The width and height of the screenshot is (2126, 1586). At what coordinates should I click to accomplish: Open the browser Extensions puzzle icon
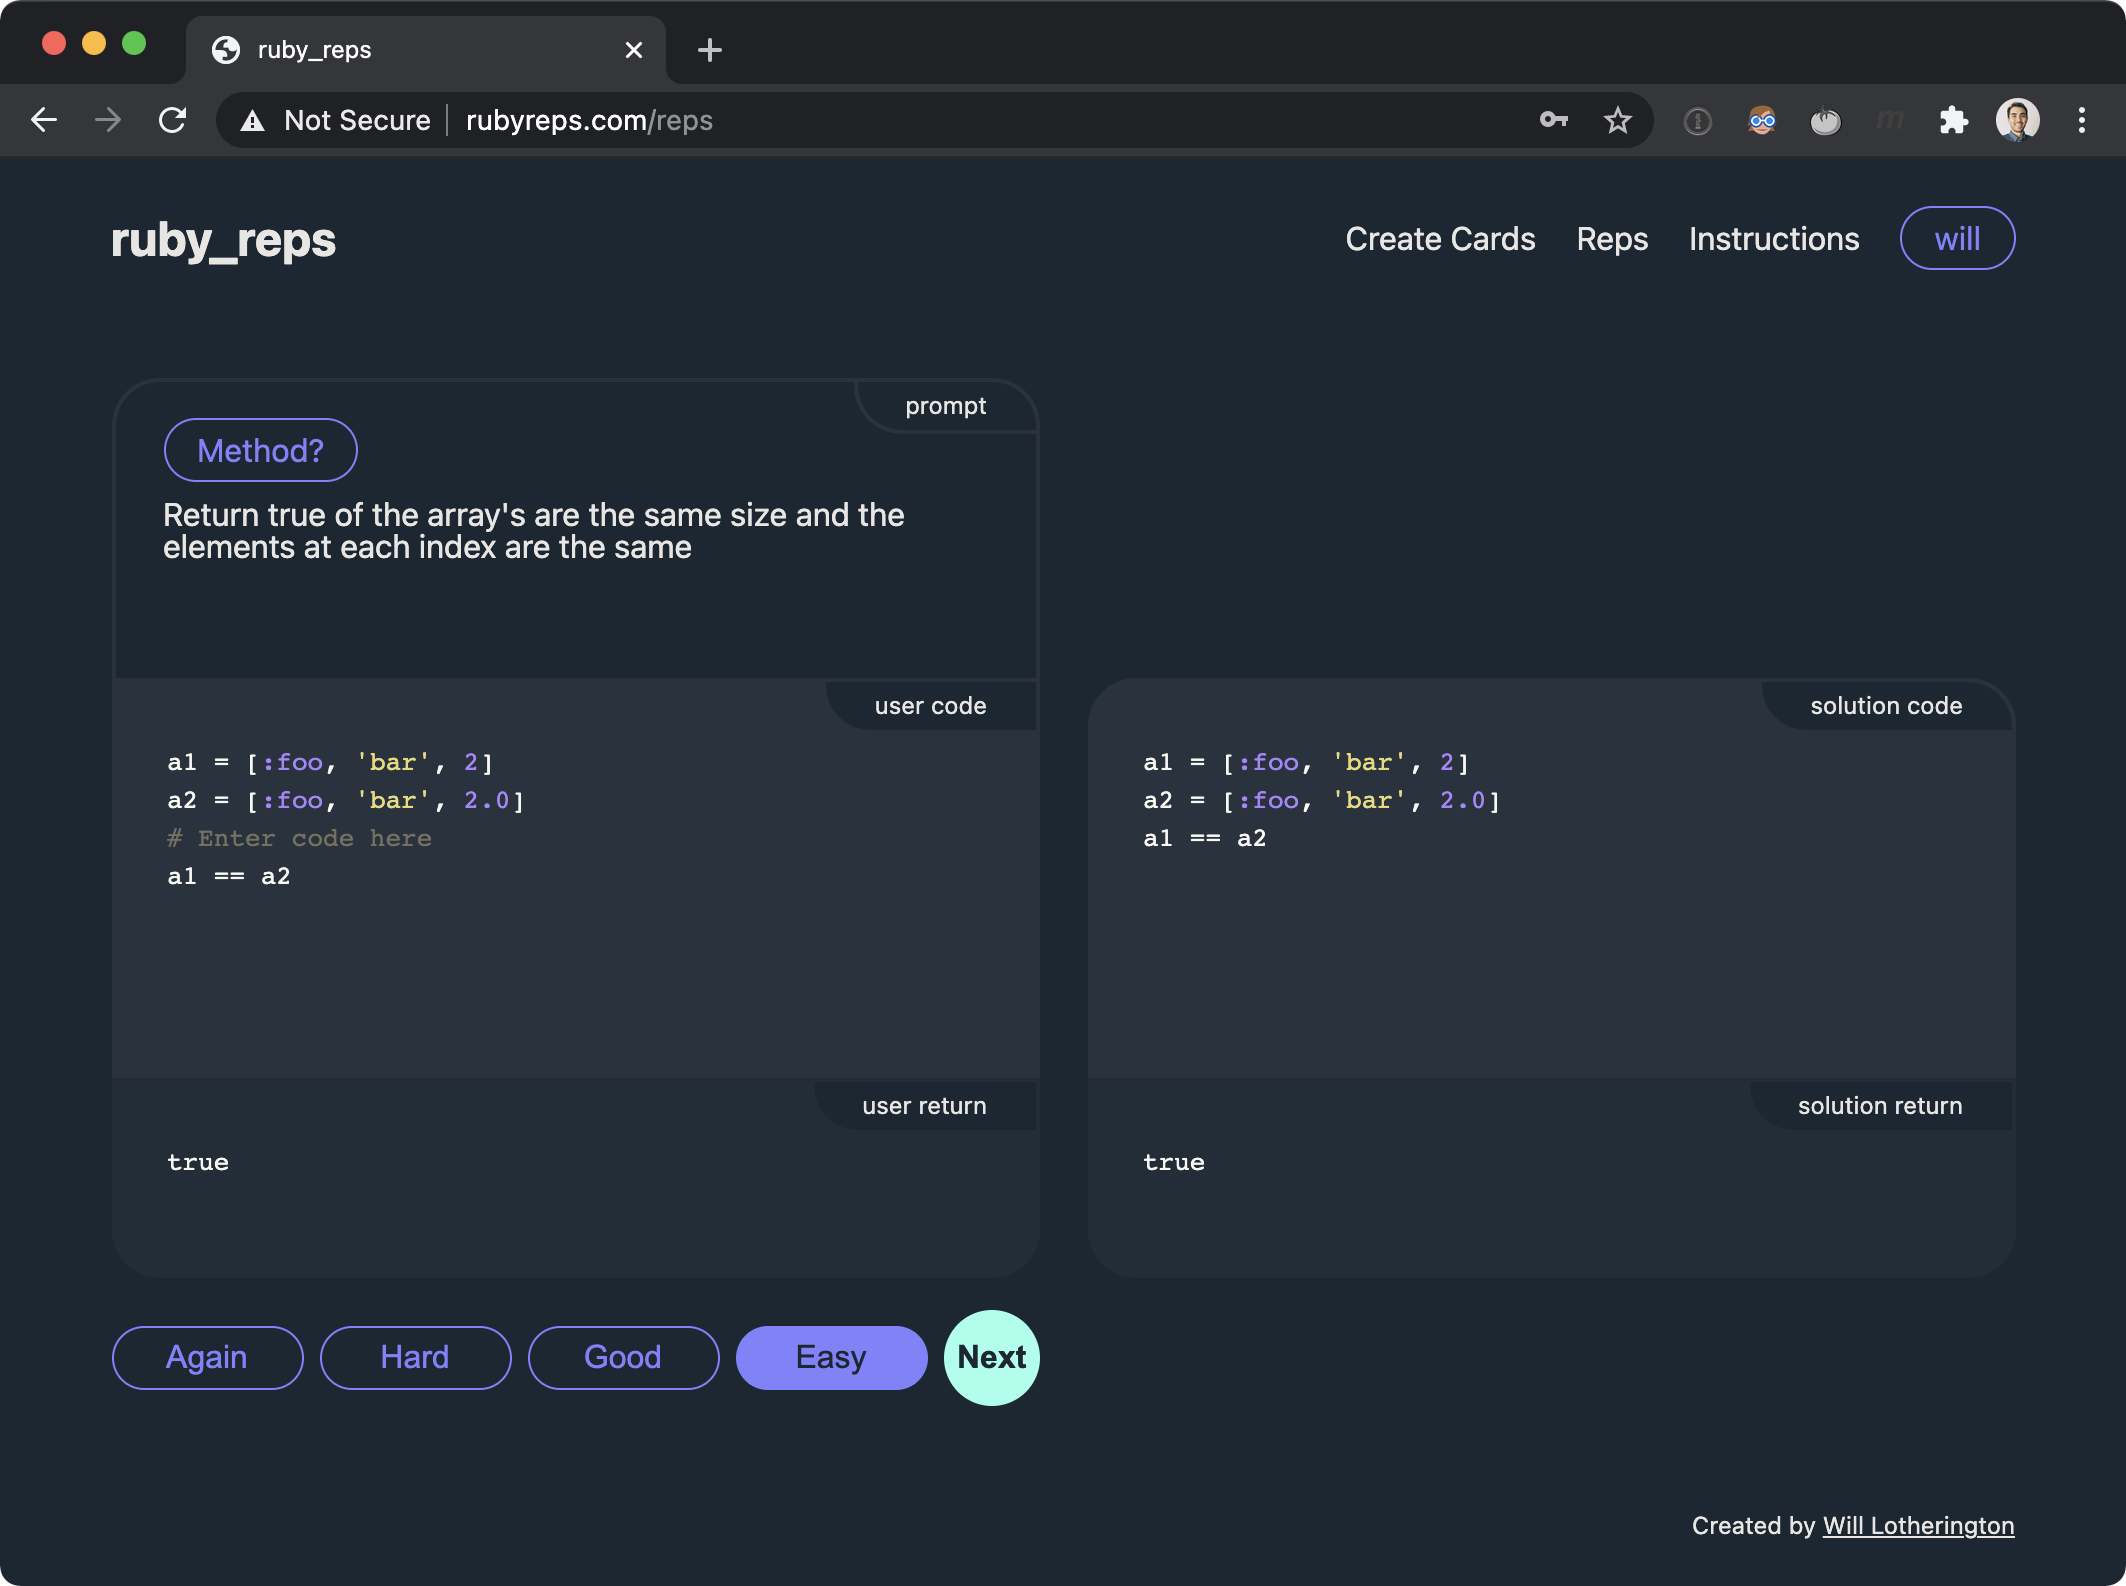pyautogui.click(x=1953, y=121)
